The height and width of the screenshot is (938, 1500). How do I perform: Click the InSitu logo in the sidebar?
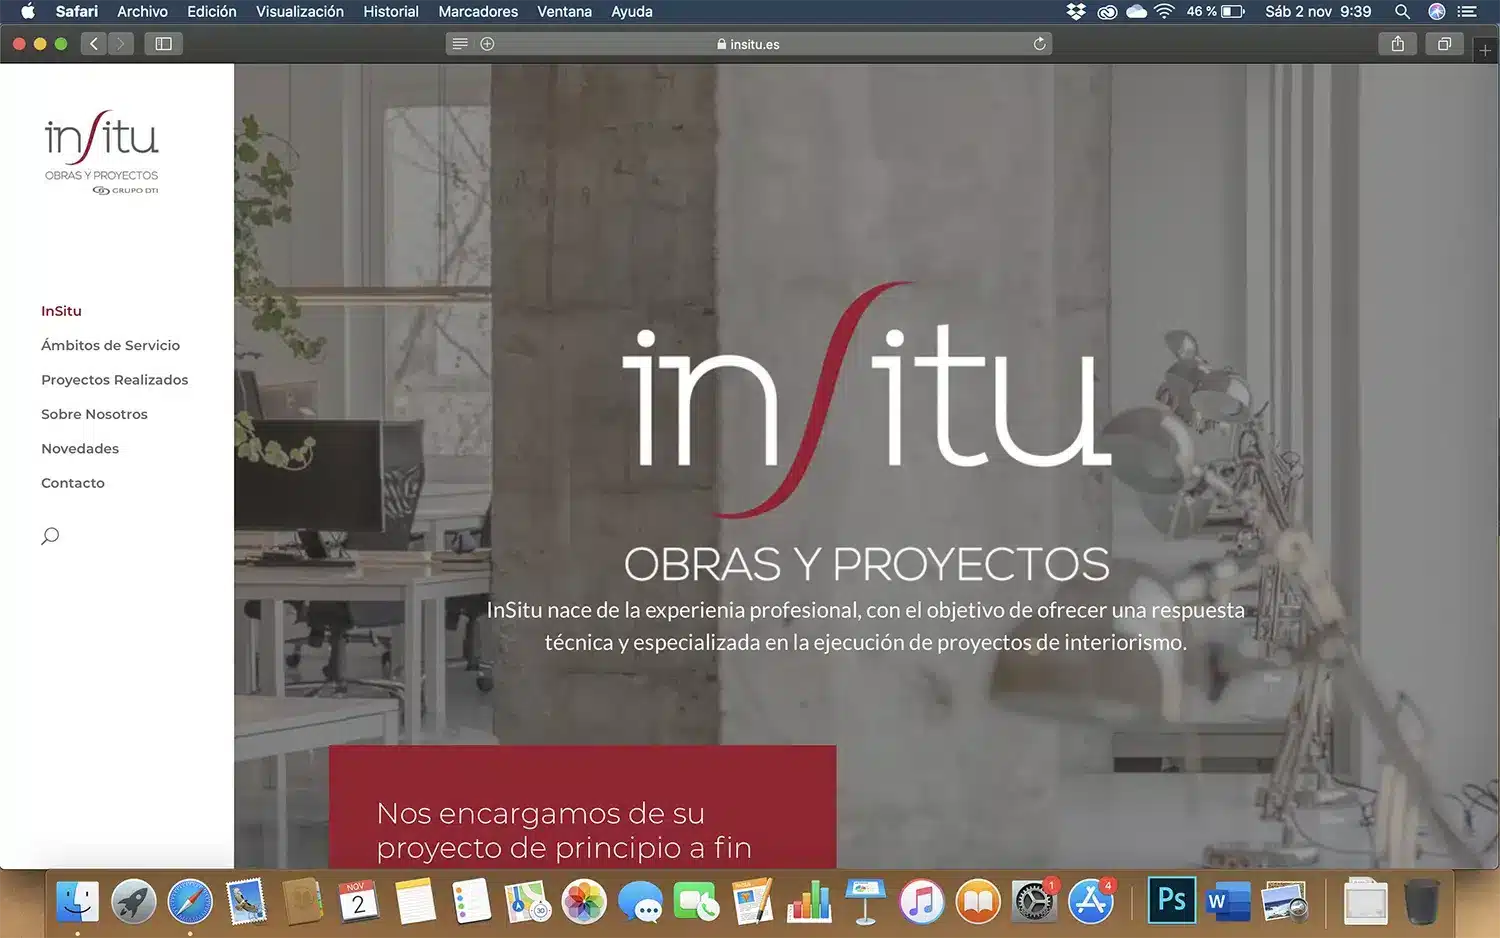click(x=101, y=151)
